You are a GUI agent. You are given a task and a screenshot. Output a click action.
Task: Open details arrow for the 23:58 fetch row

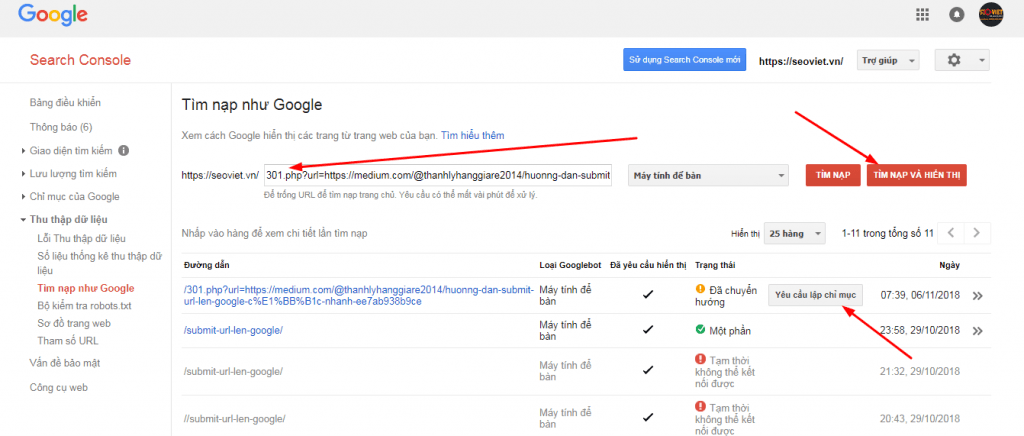(x=977, y=331)
